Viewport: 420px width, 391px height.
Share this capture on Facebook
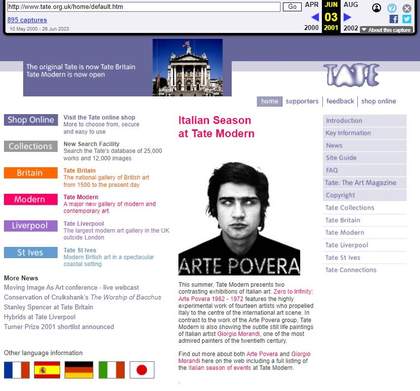(394, 19)
